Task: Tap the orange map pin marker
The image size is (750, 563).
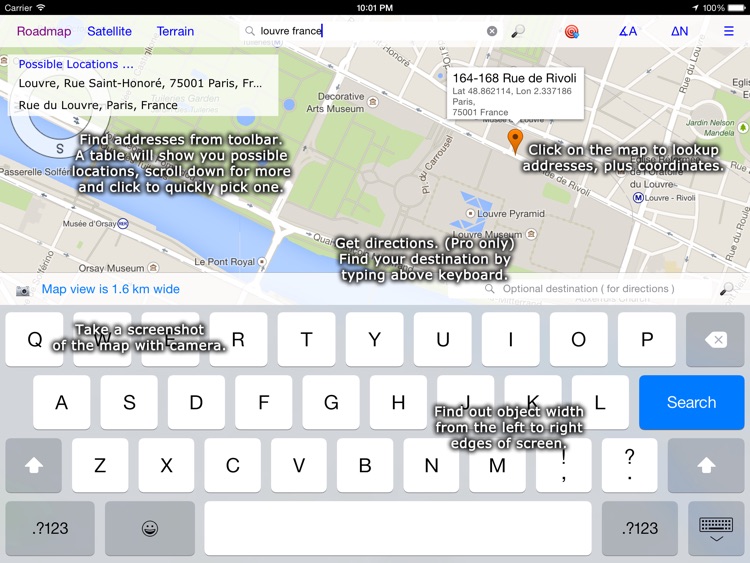Action: 515,141
